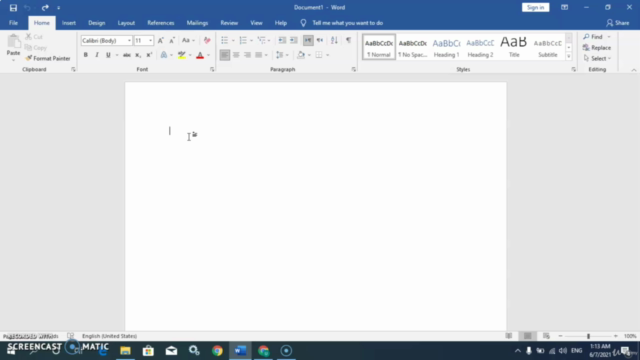Switch to the Insert tab
Viewport: 640px width, 360px height.
pos(69,23)
